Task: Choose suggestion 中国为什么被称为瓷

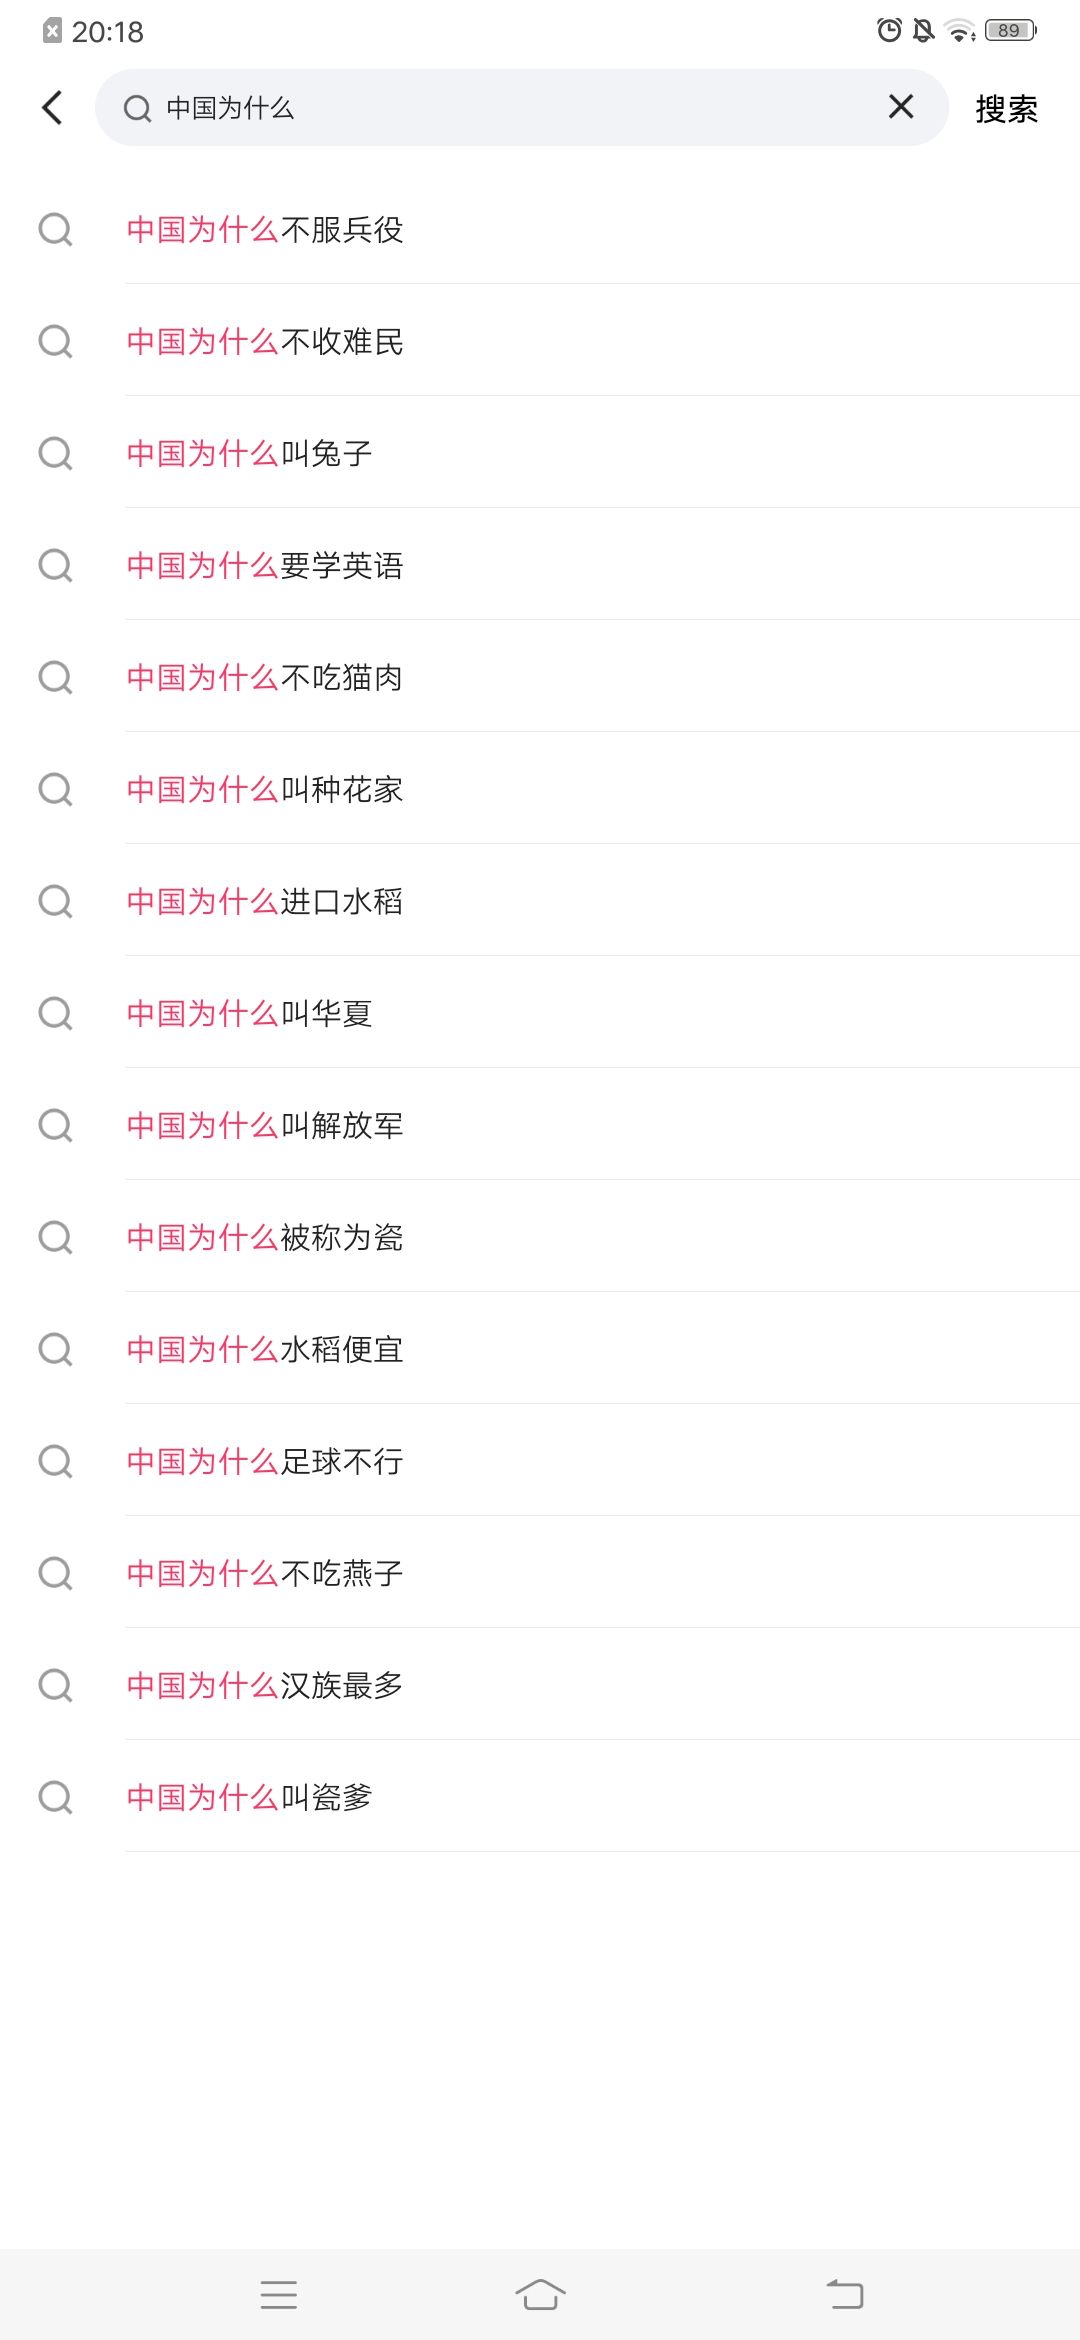Action: point(265,1238)
